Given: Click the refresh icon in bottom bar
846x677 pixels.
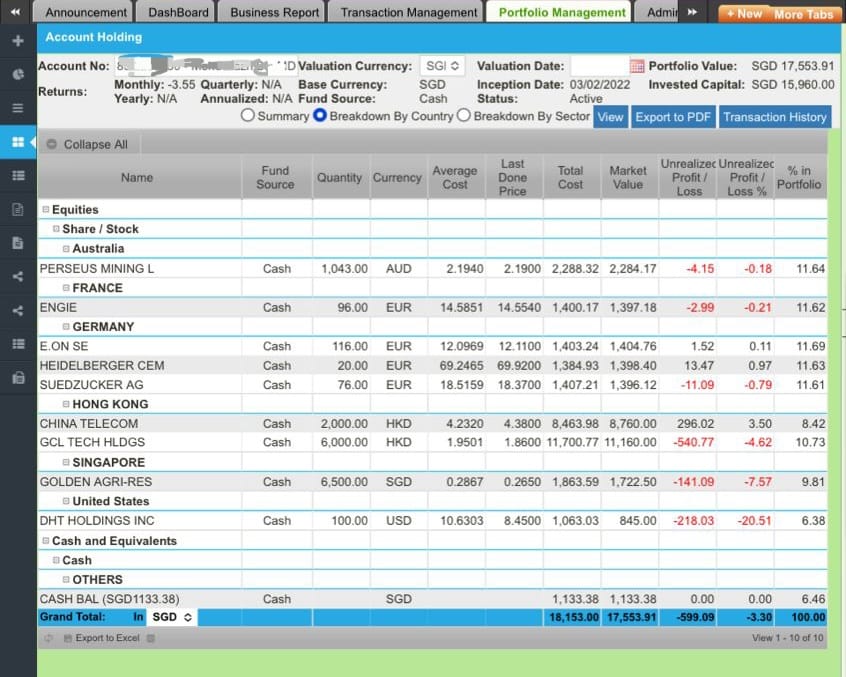Looking at the screenshot, I should (x=49, y=638).
